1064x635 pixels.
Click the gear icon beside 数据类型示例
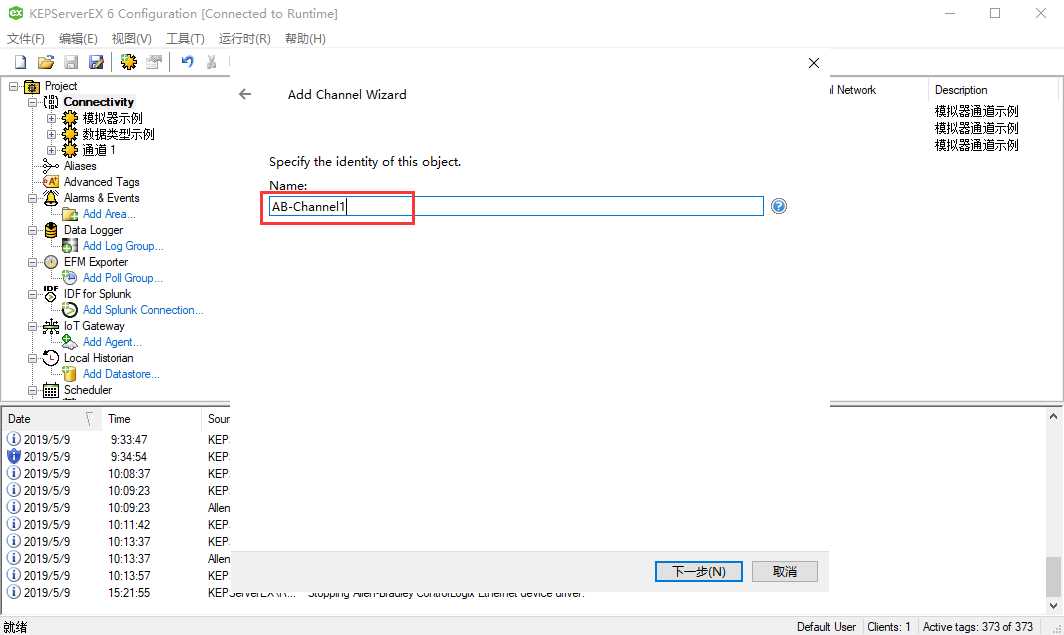[70, 134]
